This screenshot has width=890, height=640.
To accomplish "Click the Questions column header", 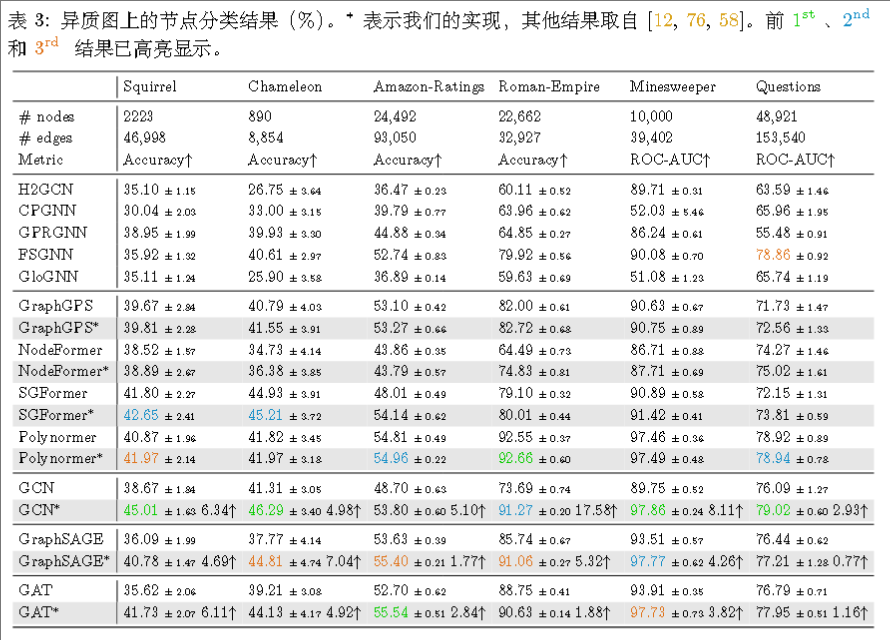I will point(788,87).
